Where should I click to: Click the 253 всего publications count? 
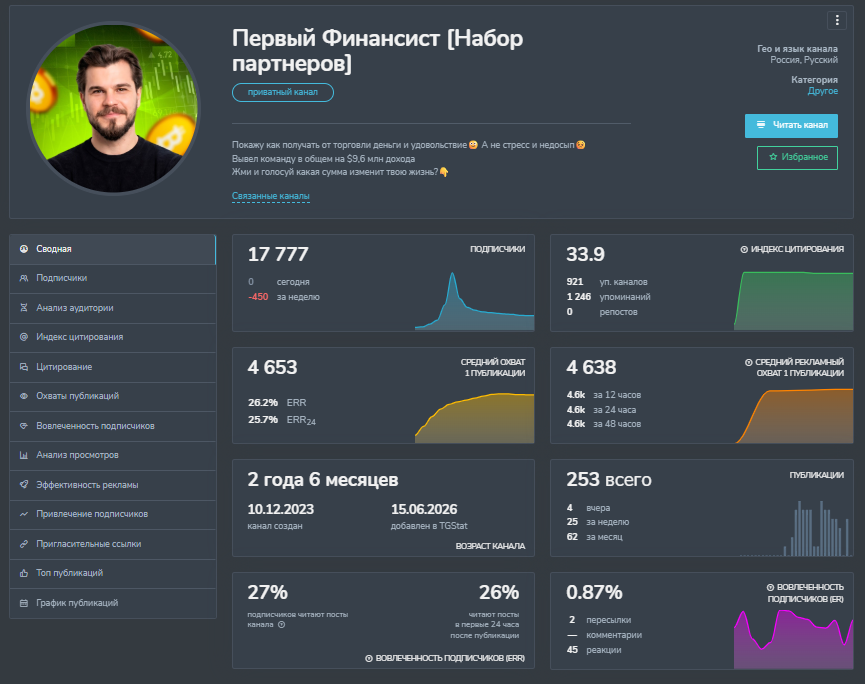[608, 479]
